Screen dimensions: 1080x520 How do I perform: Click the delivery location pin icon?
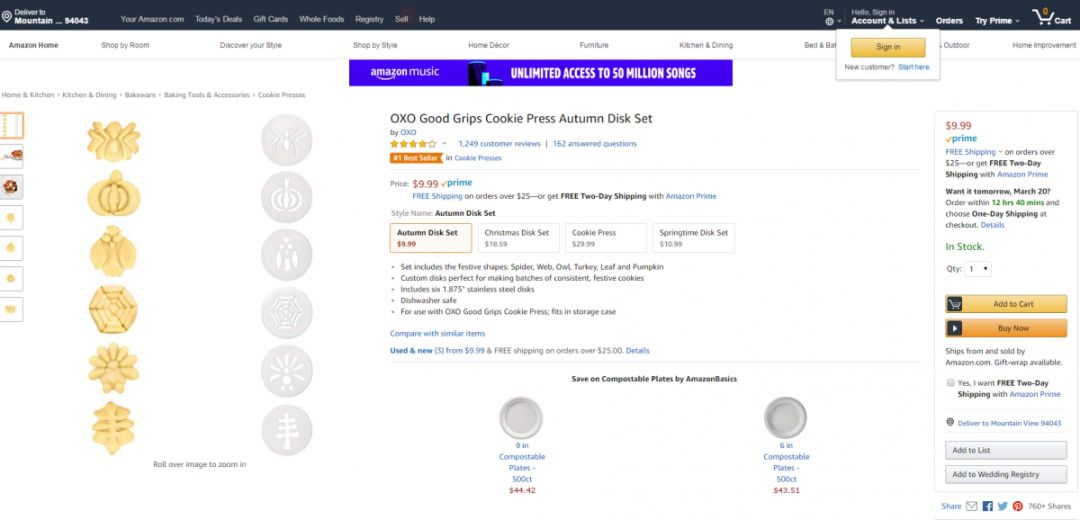pyautogui.click(x=7, y=17)
